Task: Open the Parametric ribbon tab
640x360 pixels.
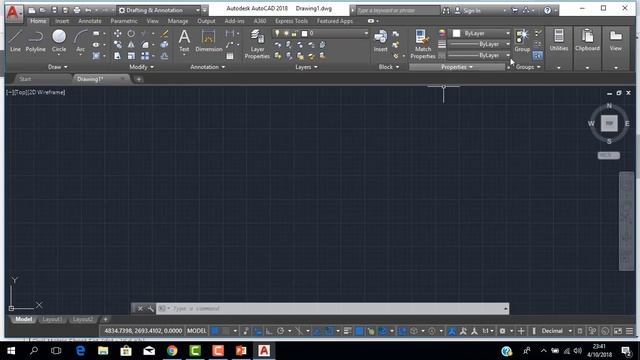Action: coord(124,21)
